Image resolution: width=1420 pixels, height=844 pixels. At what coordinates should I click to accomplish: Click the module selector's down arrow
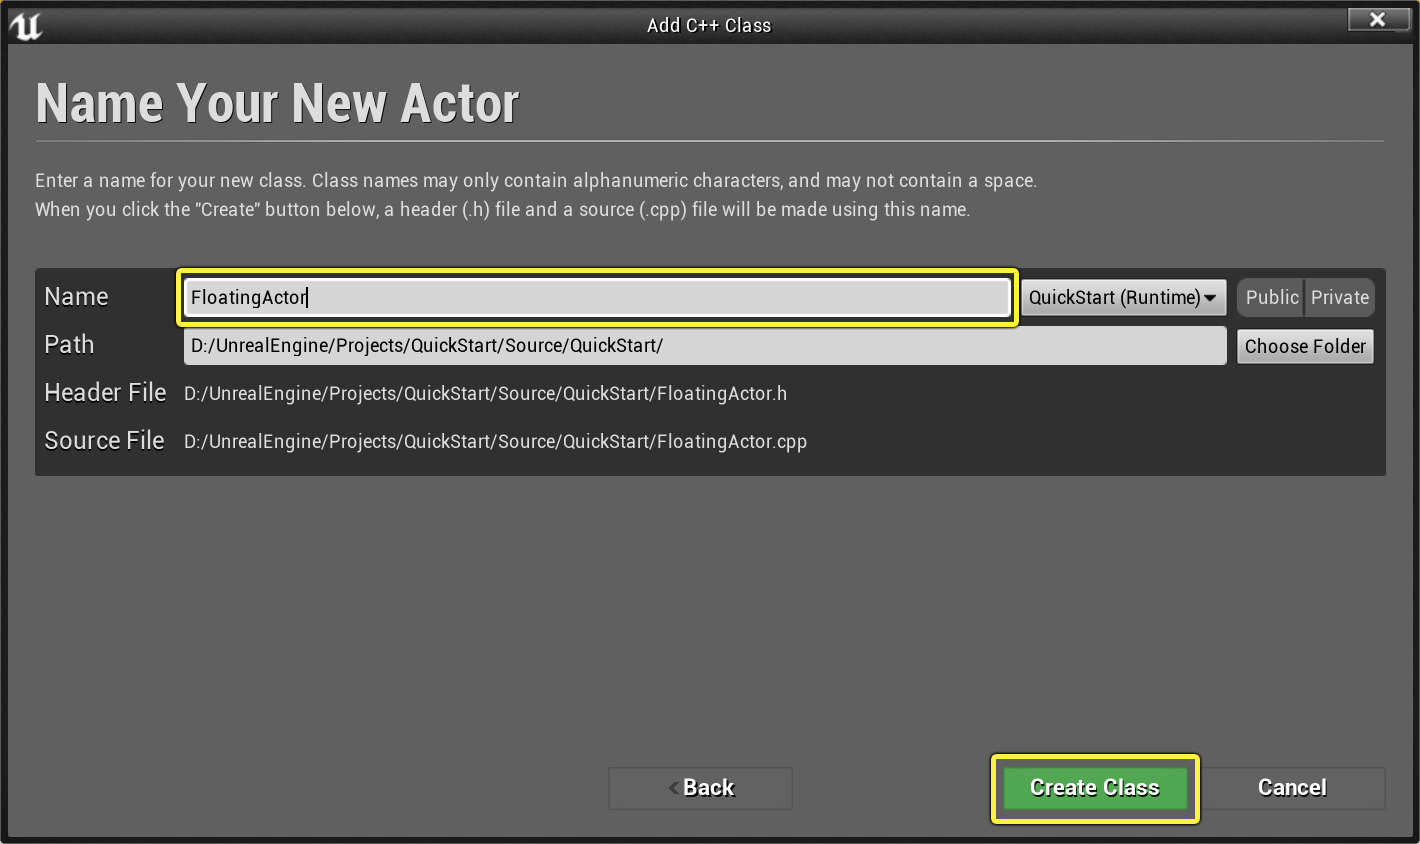pos(1210,298)
